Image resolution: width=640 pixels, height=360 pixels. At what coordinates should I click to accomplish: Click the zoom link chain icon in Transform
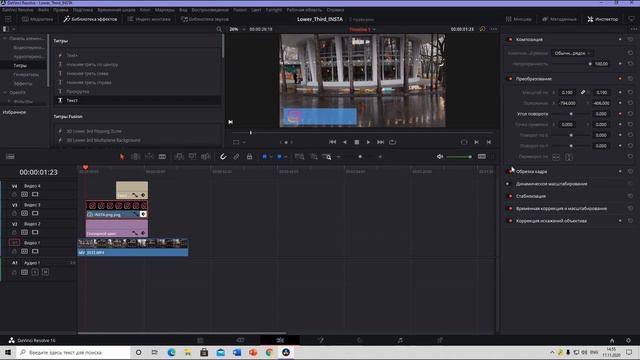[x=583, y=93]
